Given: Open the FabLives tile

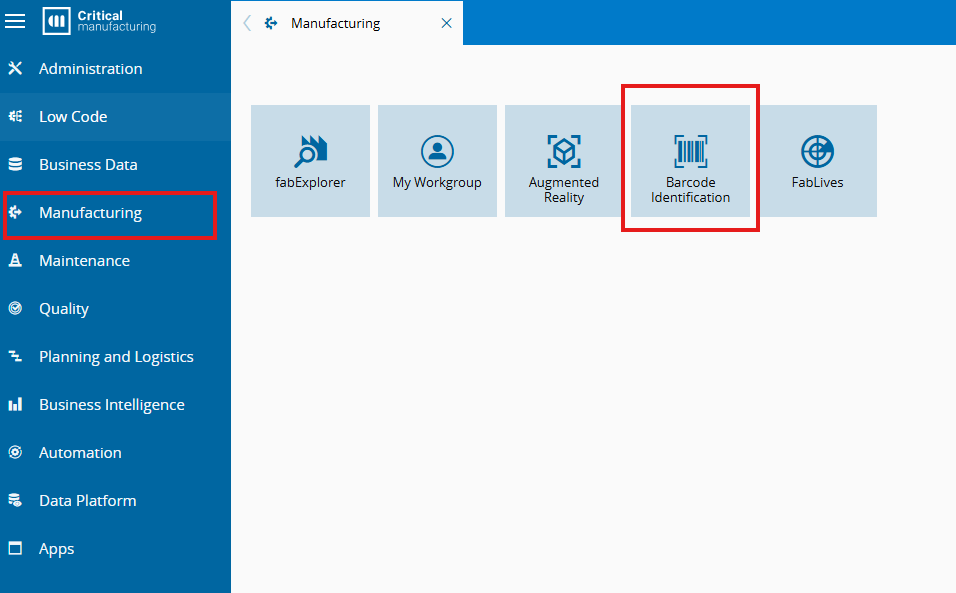Looking at the screenshot, I should point(818,161).
